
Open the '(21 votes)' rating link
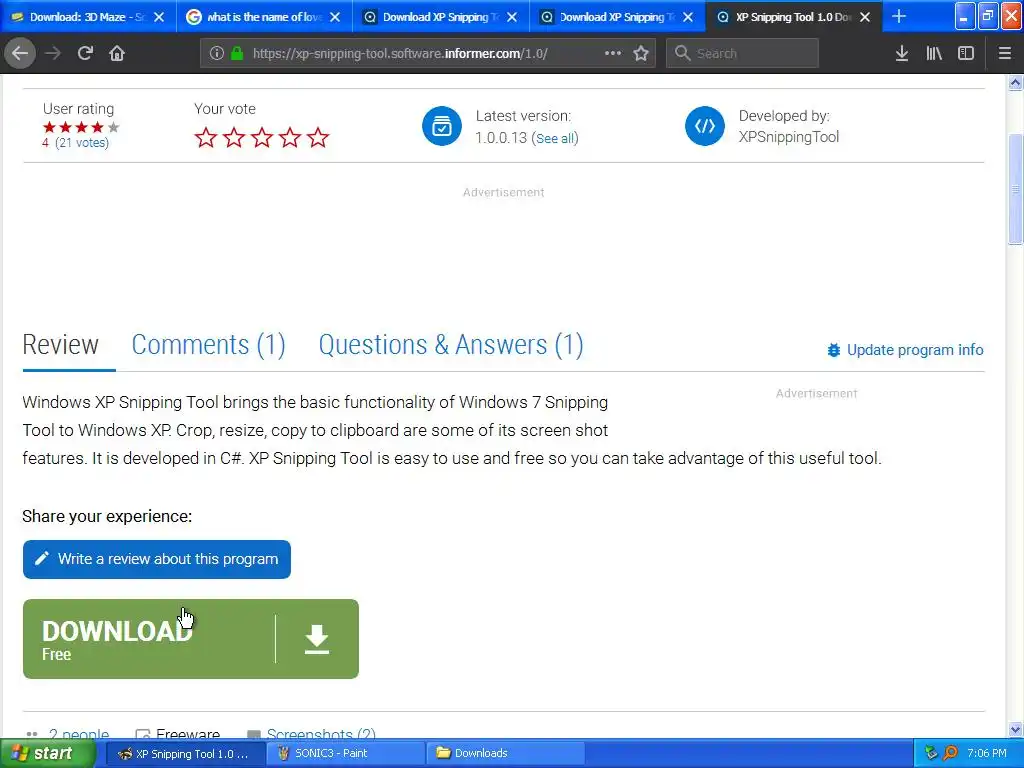(82, 142)
